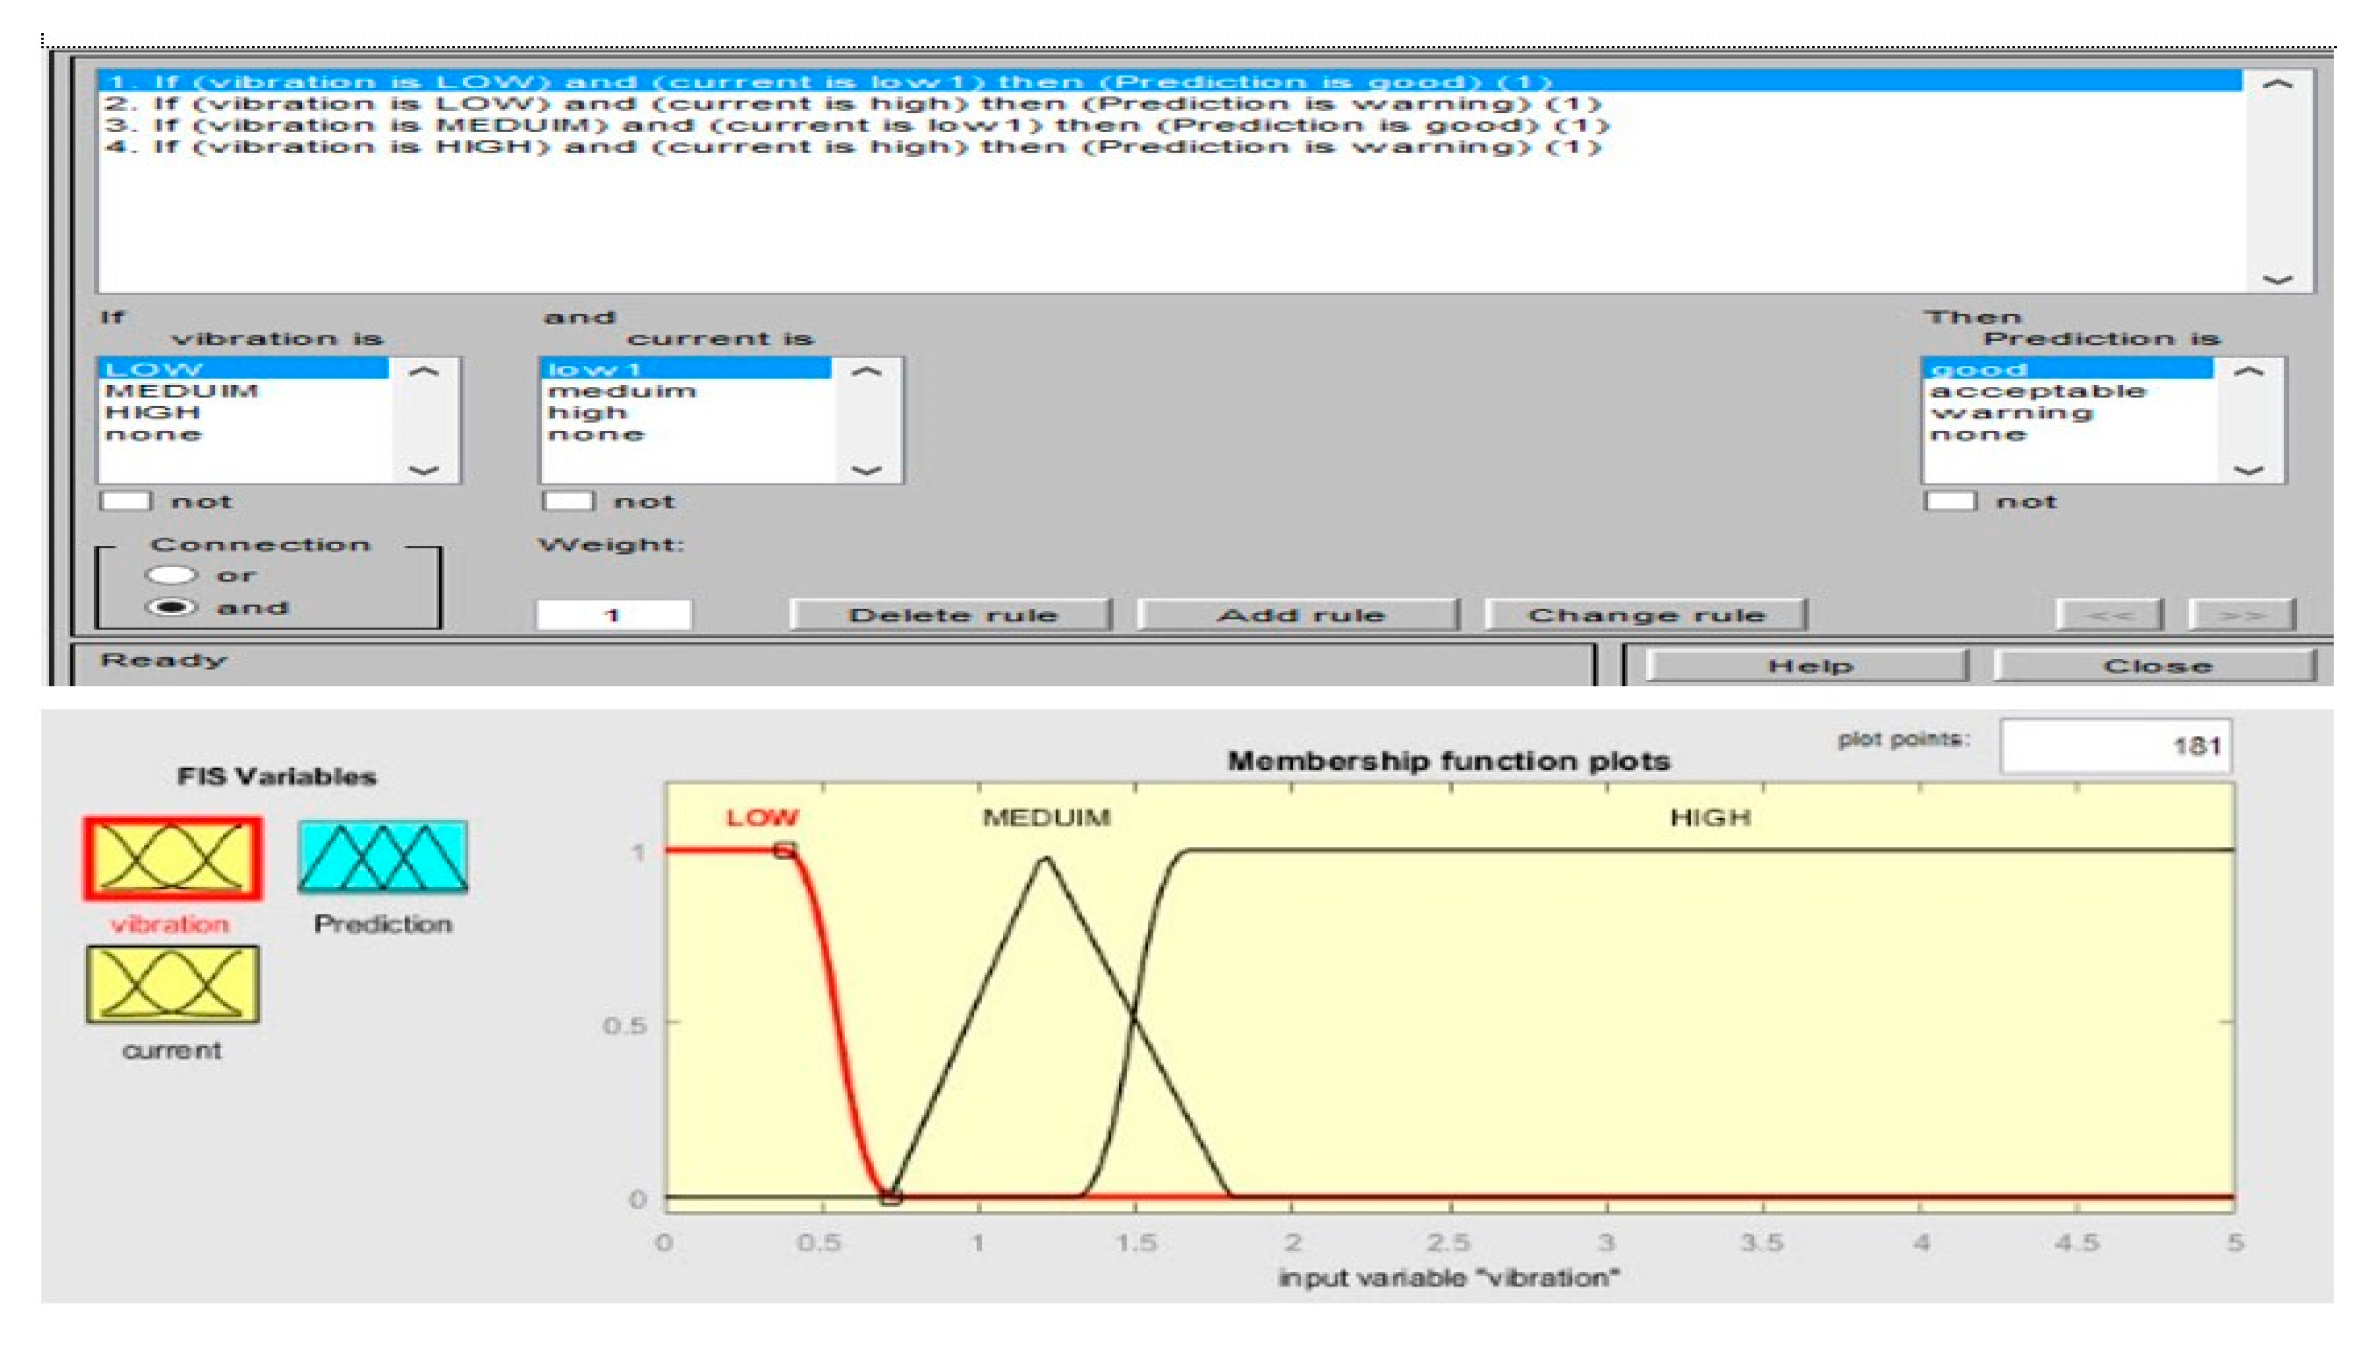The image size is (2365, 1348).
Task: Select the vibration FIS variable icon
Action: point(172,858)
